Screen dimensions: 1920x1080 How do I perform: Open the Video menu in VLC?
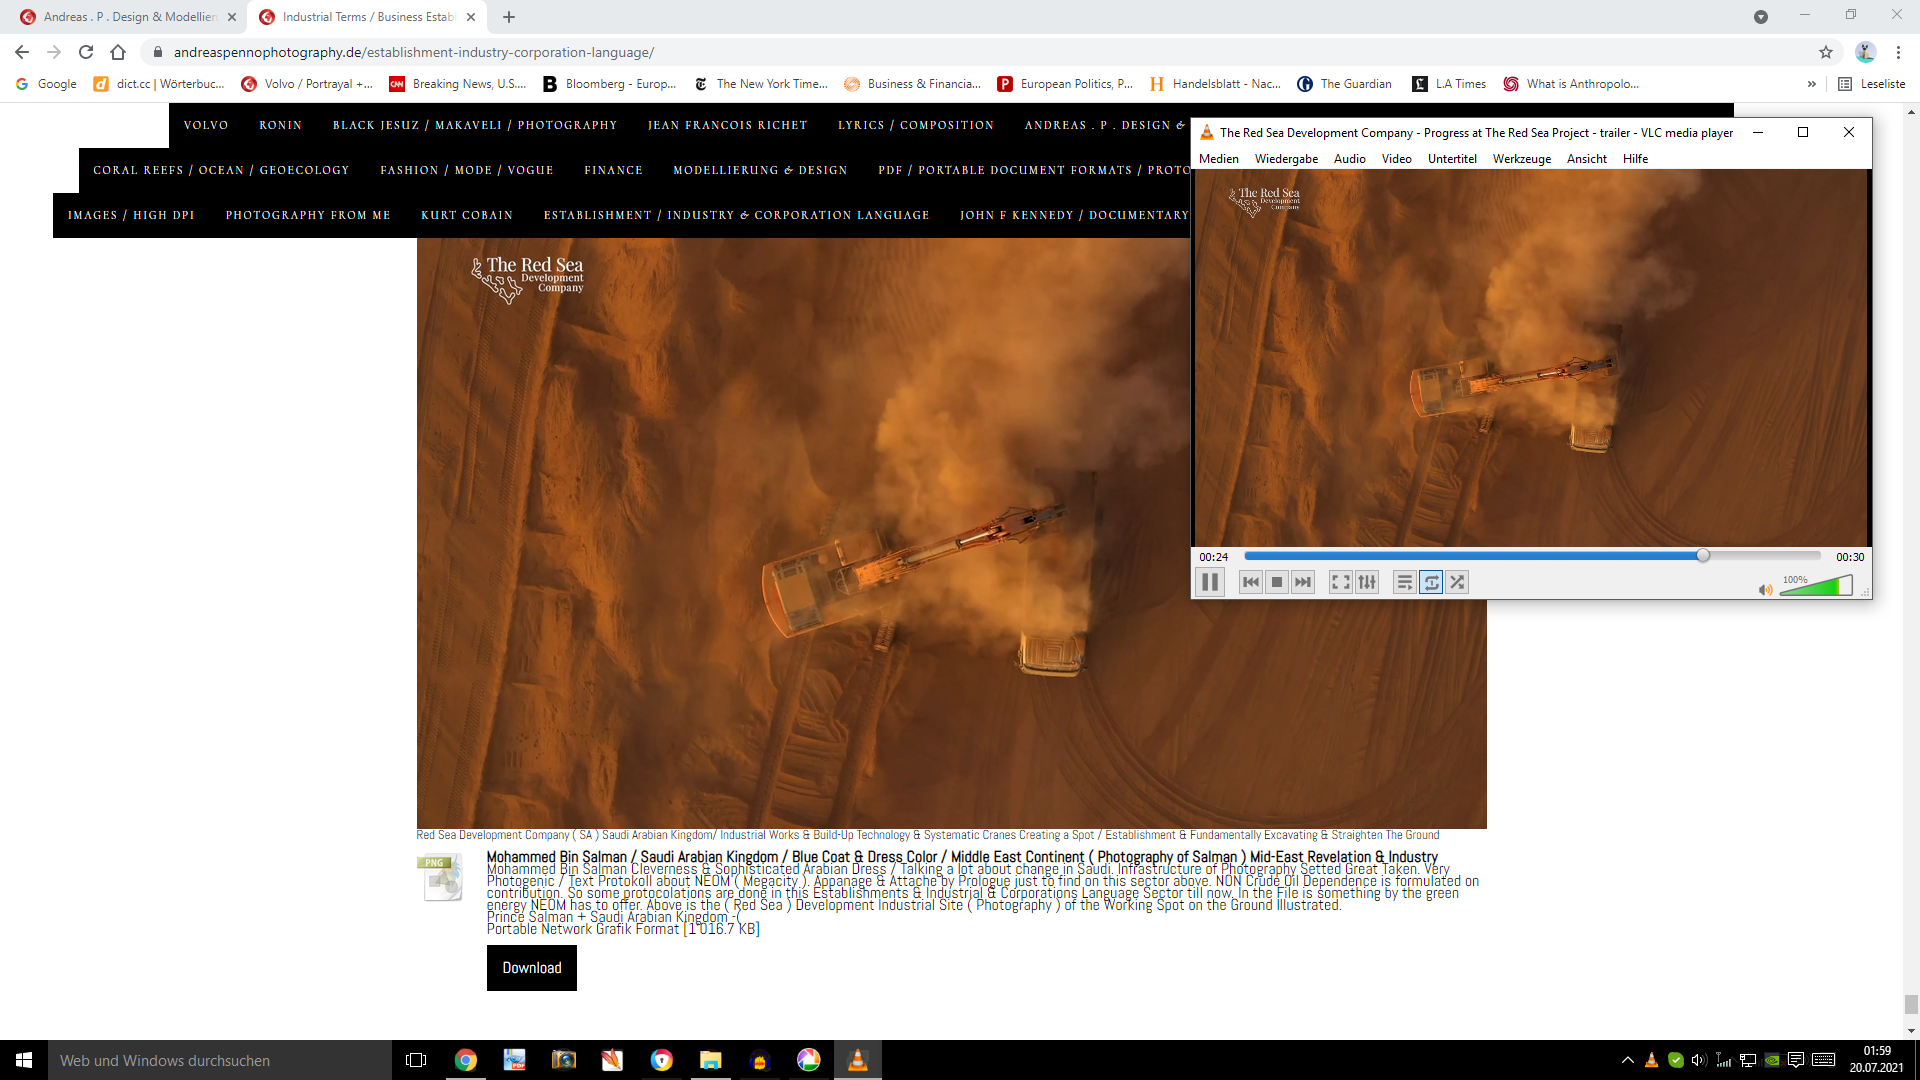pyautogui.click(x=1396, y=159)
